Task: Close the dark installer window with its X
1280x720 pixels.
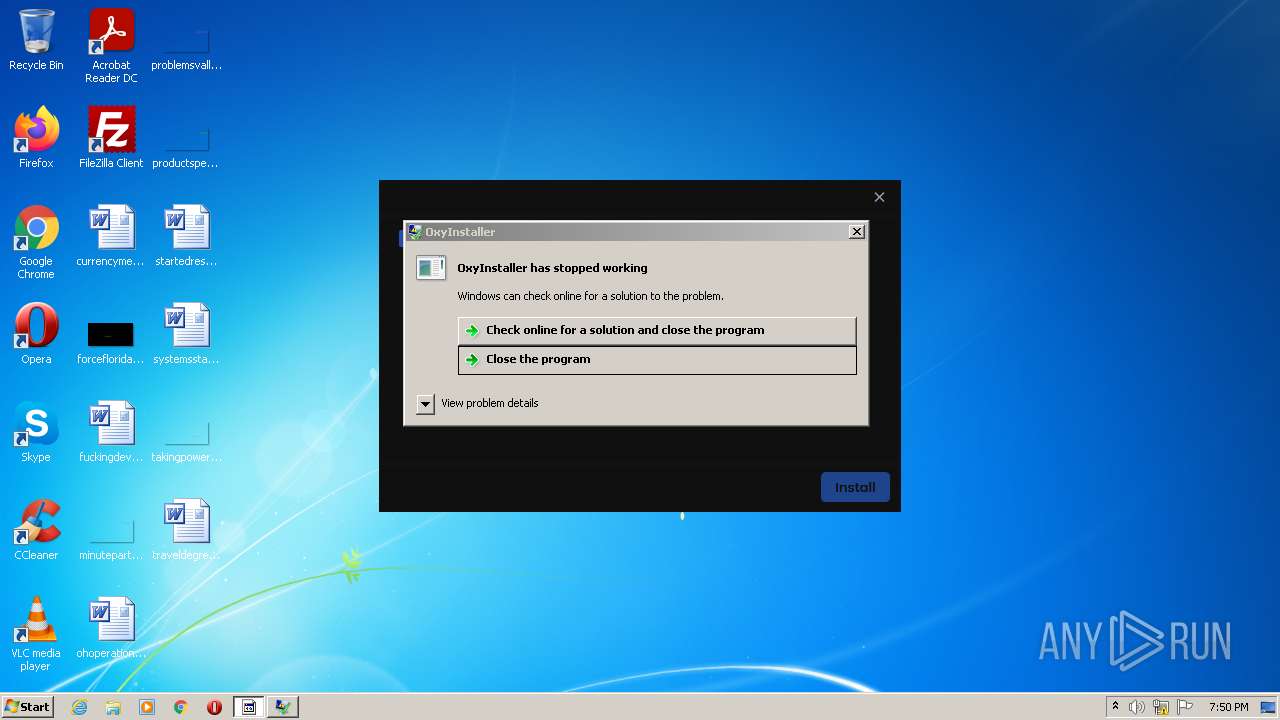Action: tap(879, 197)
